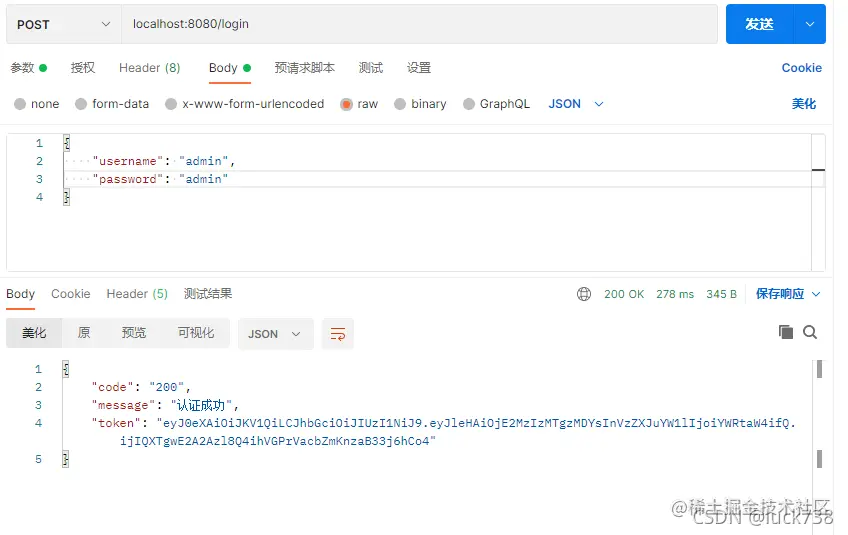Screen dimensions: 848x535
Task: Open the send button dropdown arrow
Action: [810, 24]
